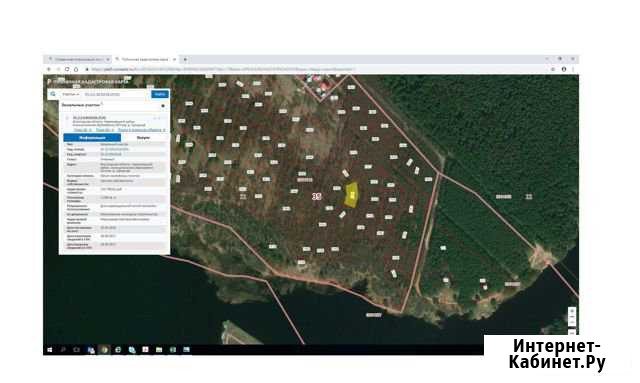Open File Explorer from the taskbar
Viewport: 640px width, 383px height.
pos(159,350)
